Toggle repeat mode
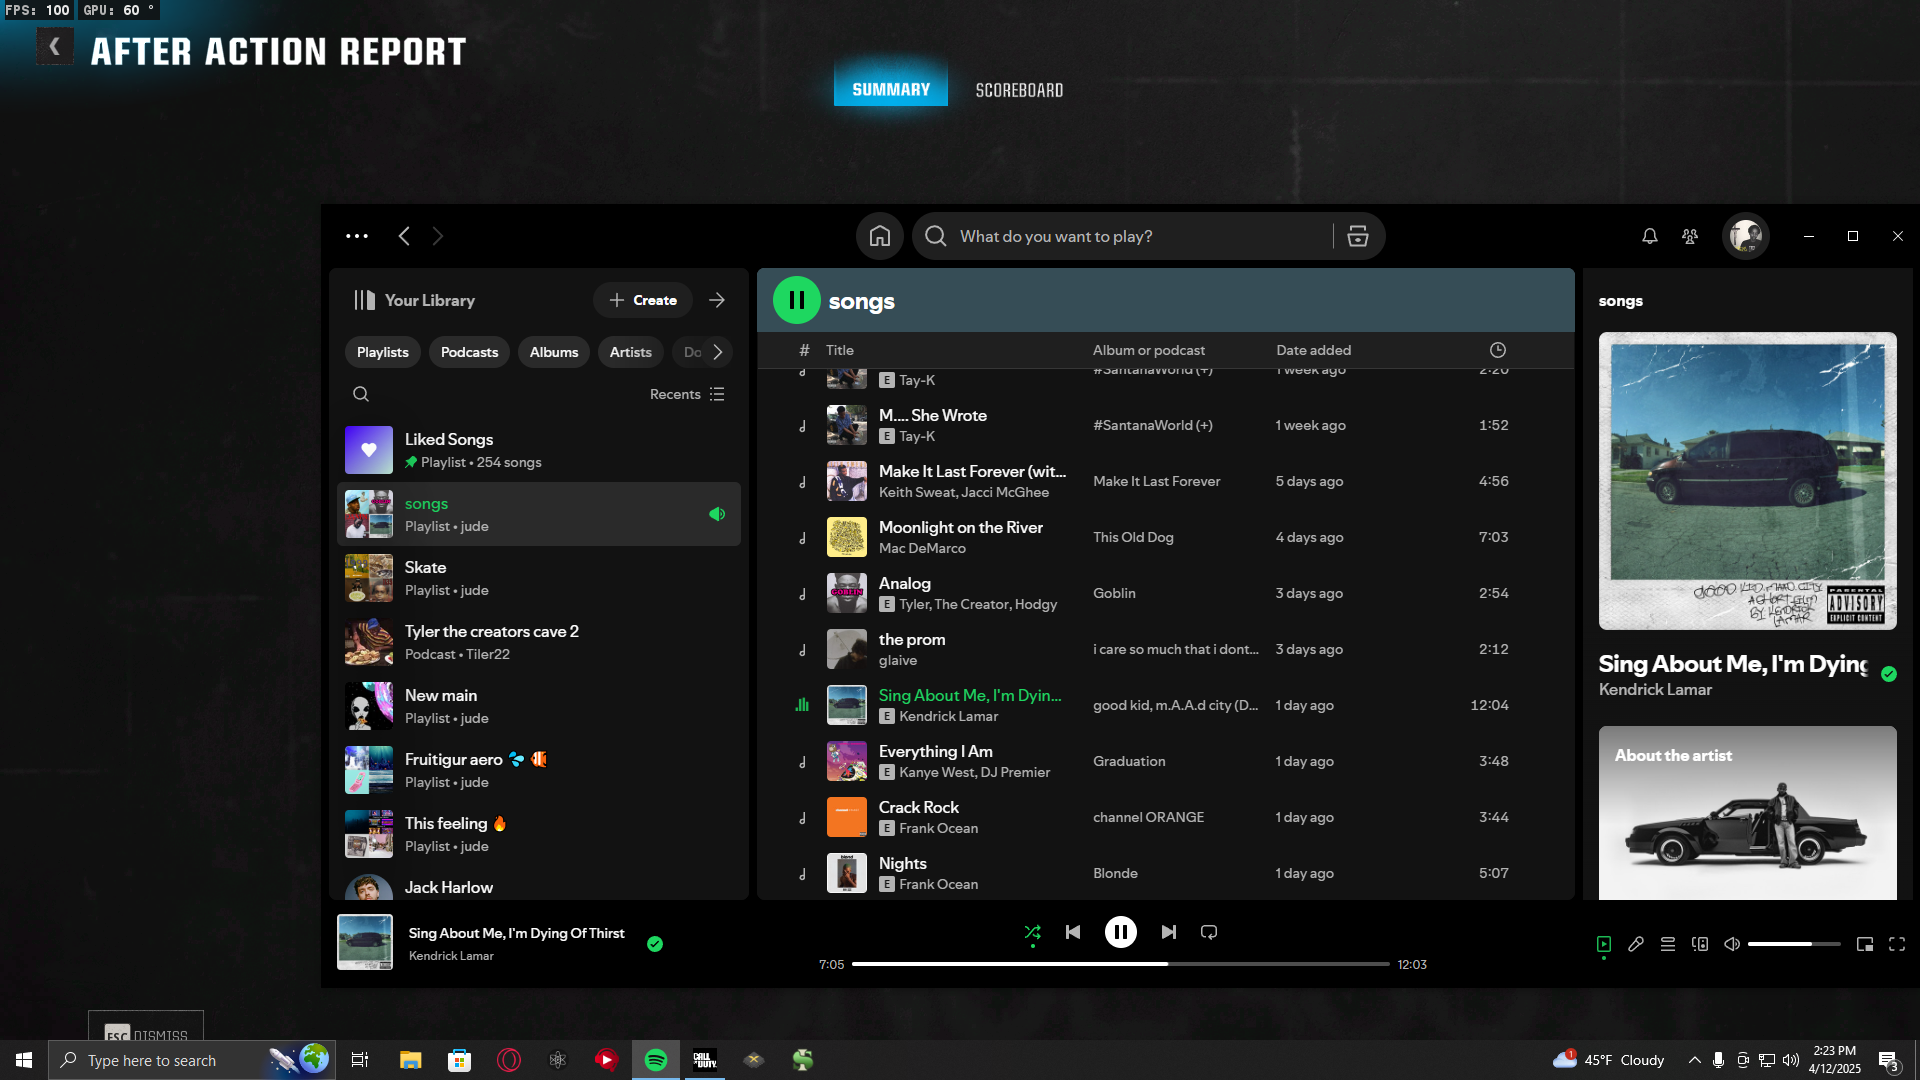The height and width of the screenshot is (1080, 1920). pos(1209,932)
